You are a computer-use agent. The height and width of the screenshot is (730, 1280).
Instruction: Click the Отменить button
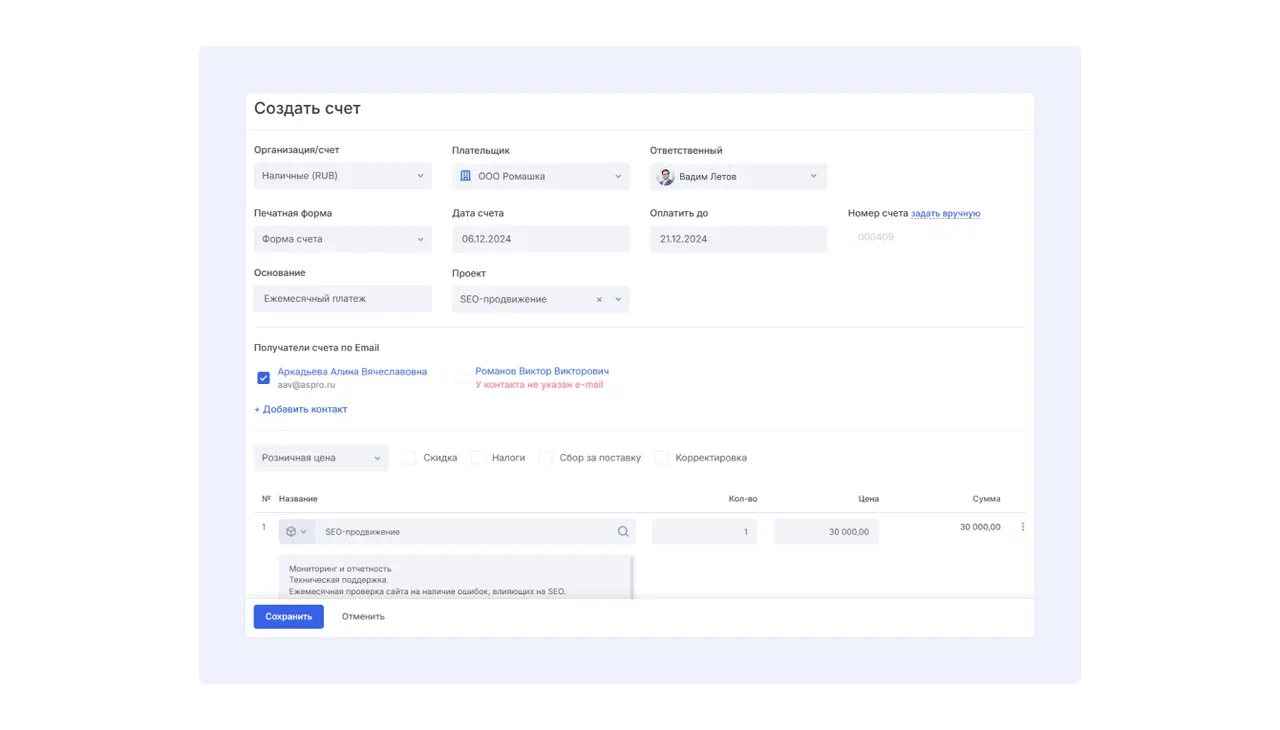point(363,617)
